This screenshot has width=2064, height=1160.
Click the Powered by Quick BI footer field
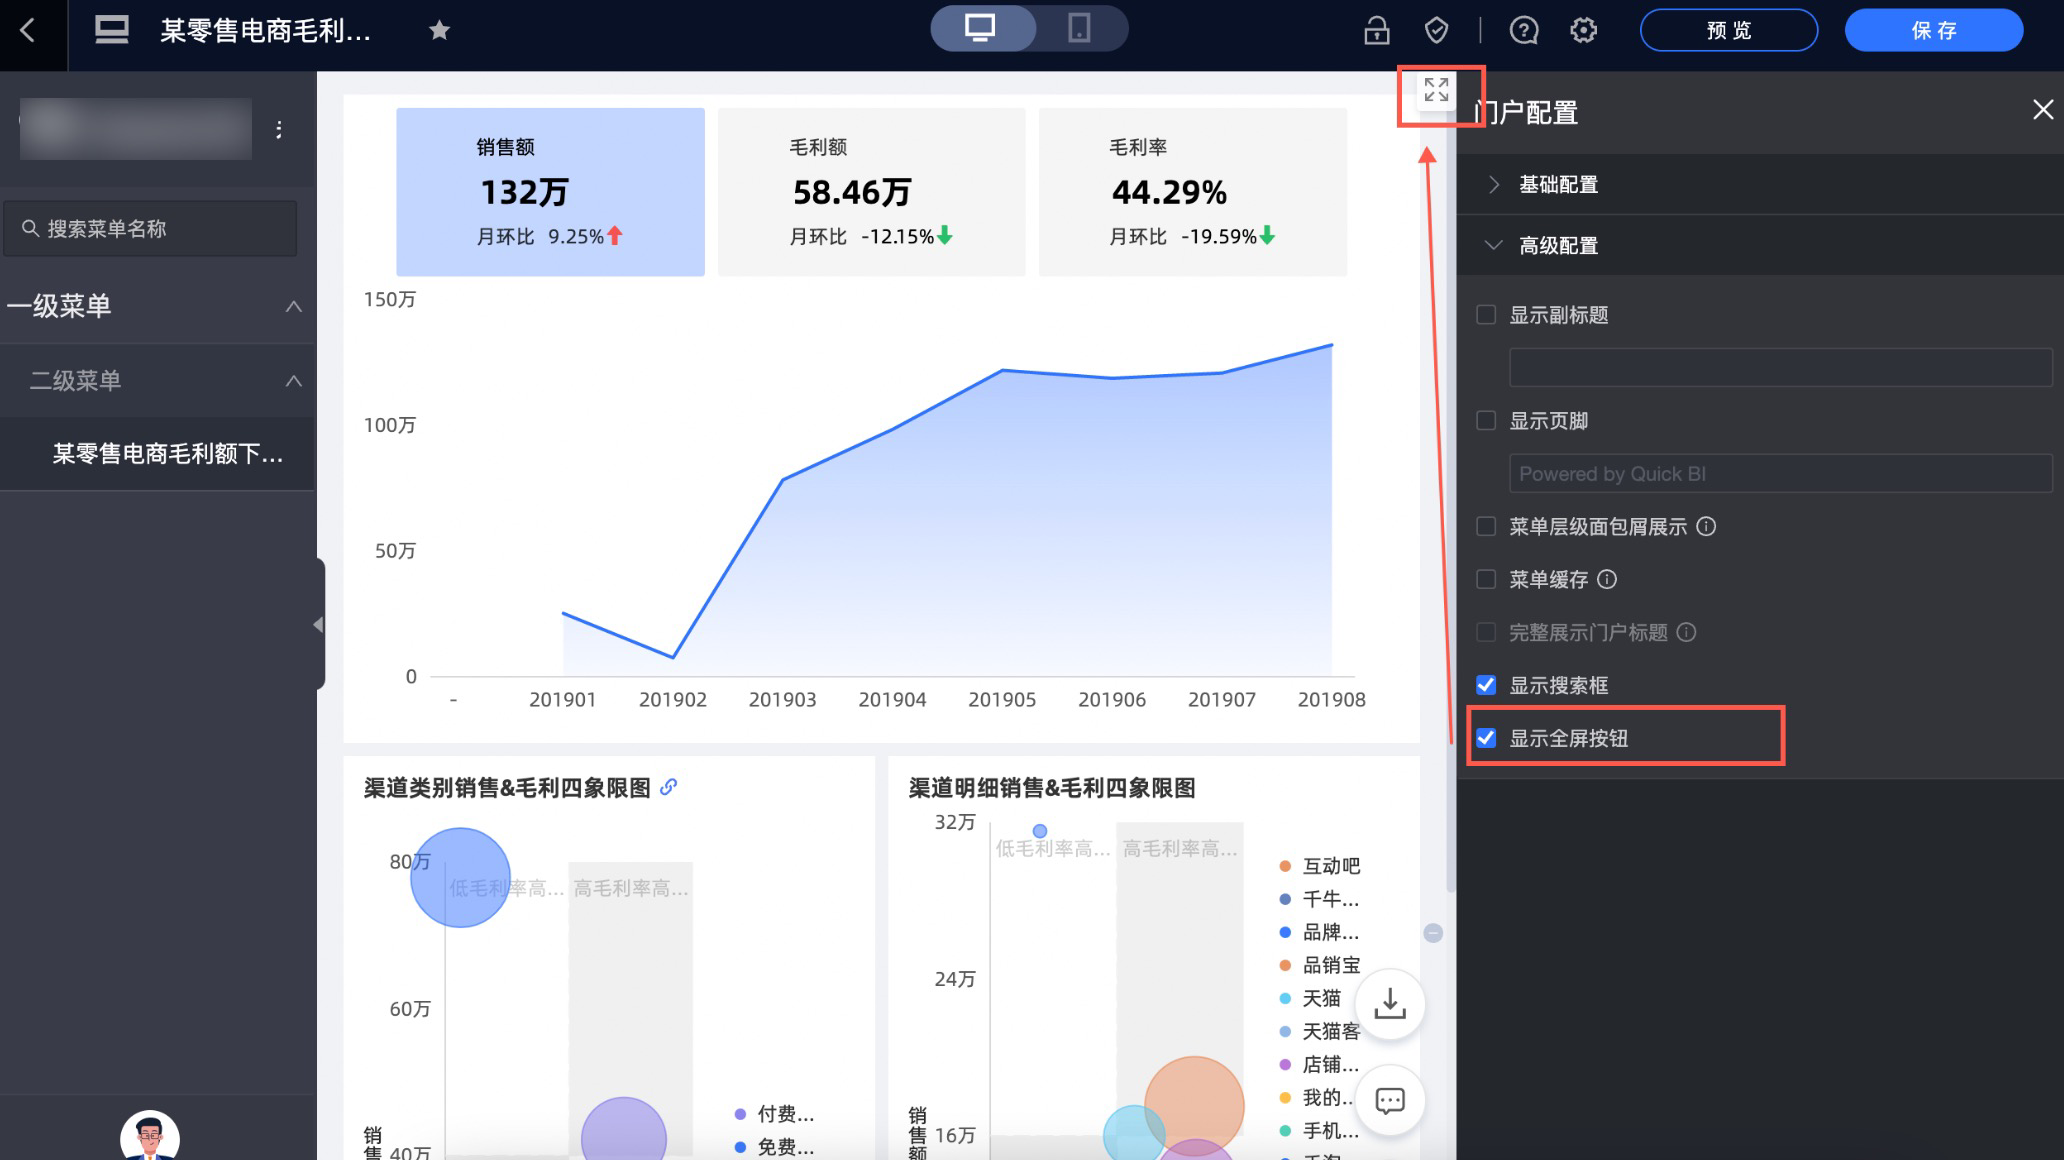coord(1780,473)
